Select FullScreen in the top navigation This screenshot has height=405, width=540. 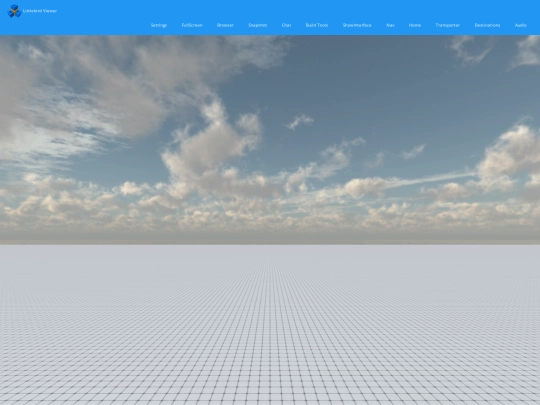(x=192, y=25)
